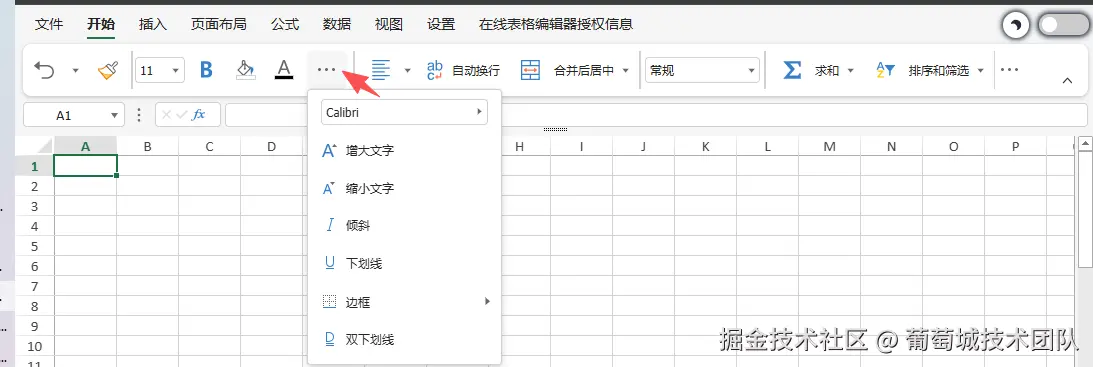
Task: Choose 下划线 underline from the menu
Action: (x=404, y=264)
